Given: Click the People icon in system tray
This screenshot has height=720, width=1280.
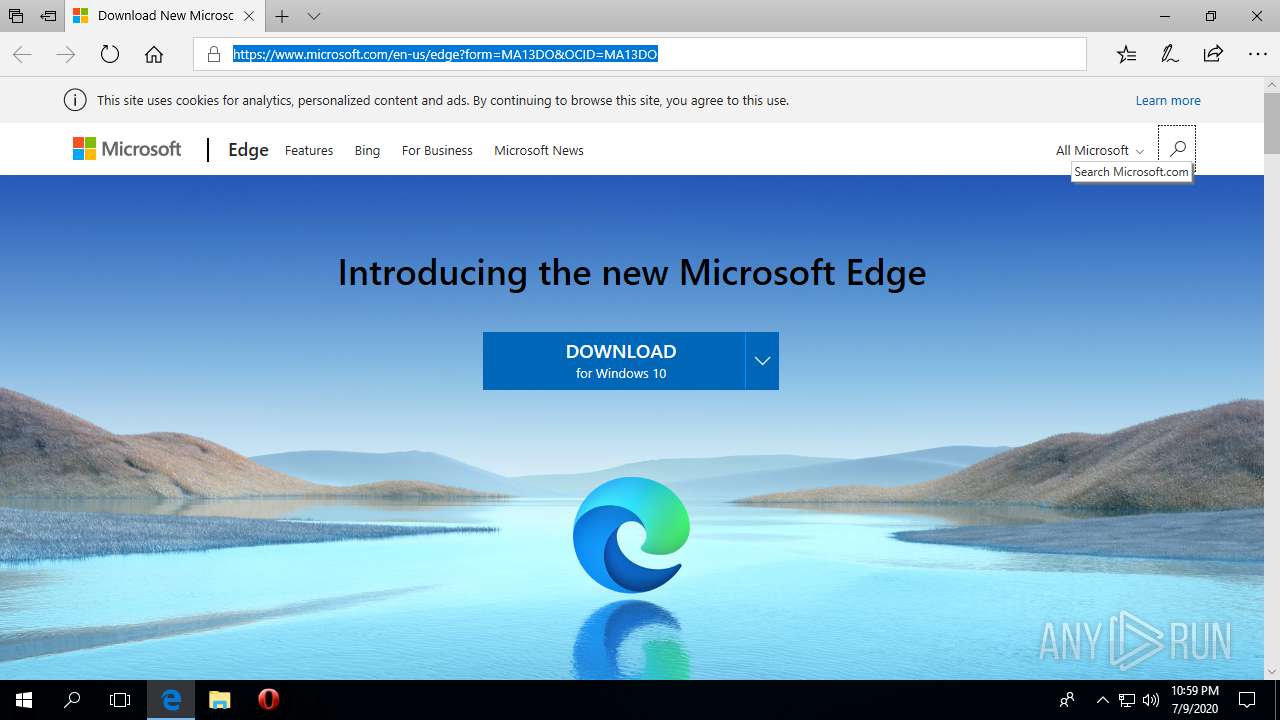Looking at the screenshot, I should [x=1067, y=700].
